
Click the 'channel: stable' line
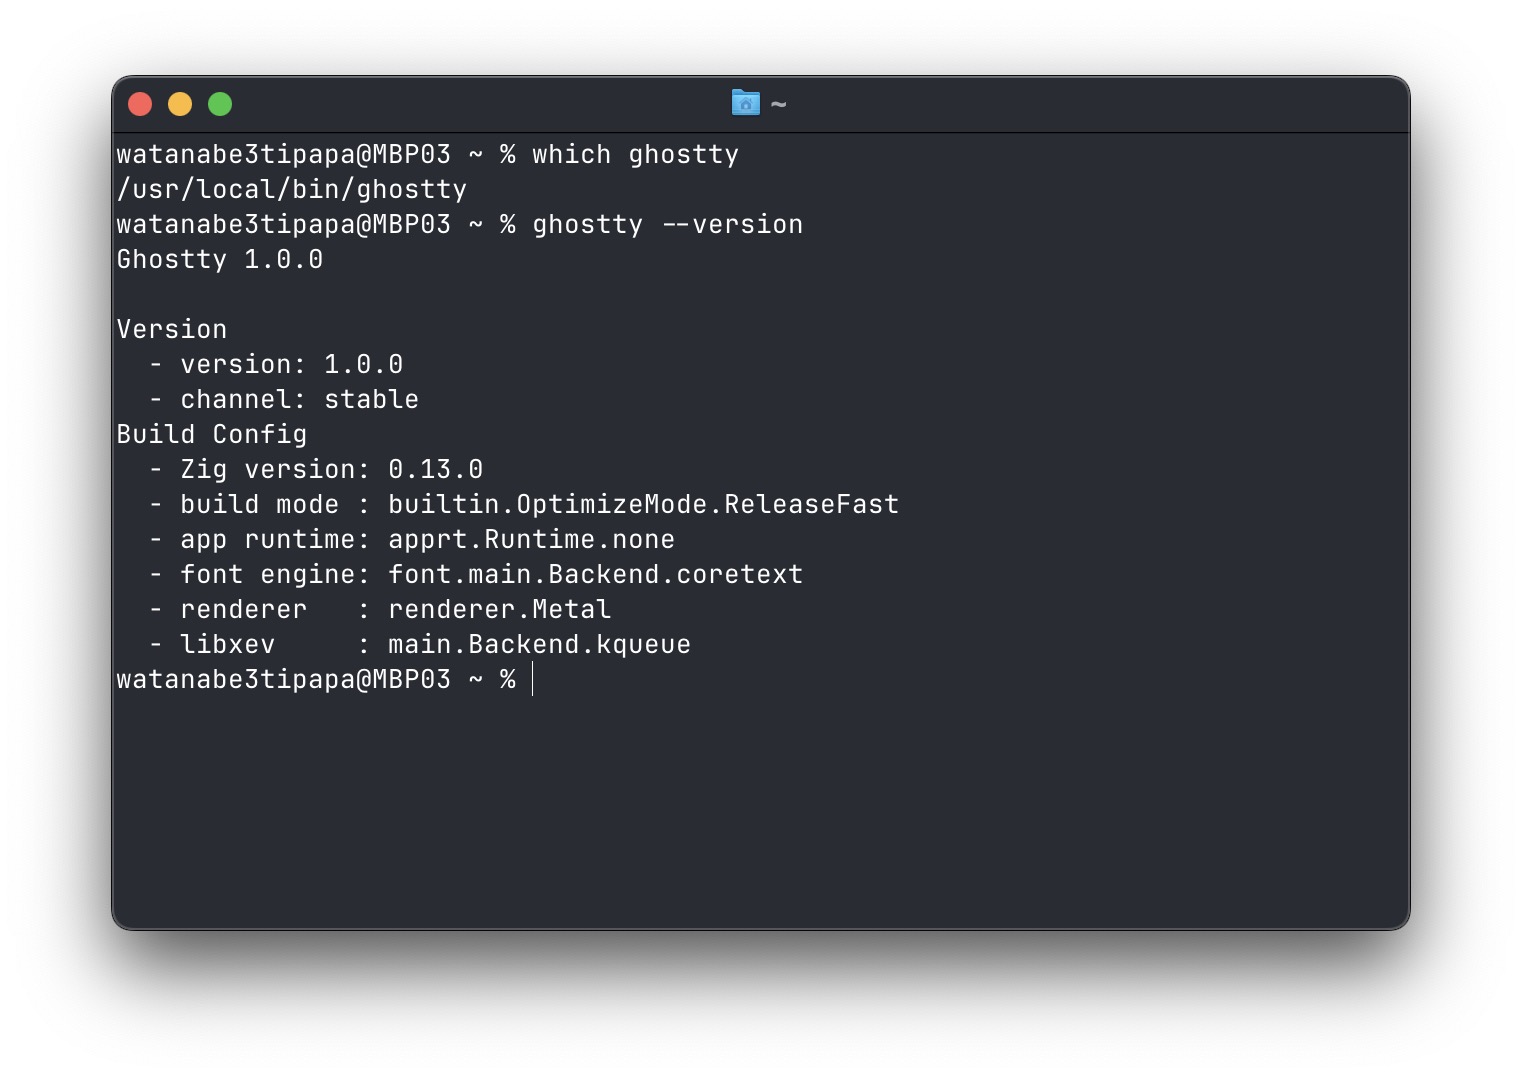[x=300, y=400]
